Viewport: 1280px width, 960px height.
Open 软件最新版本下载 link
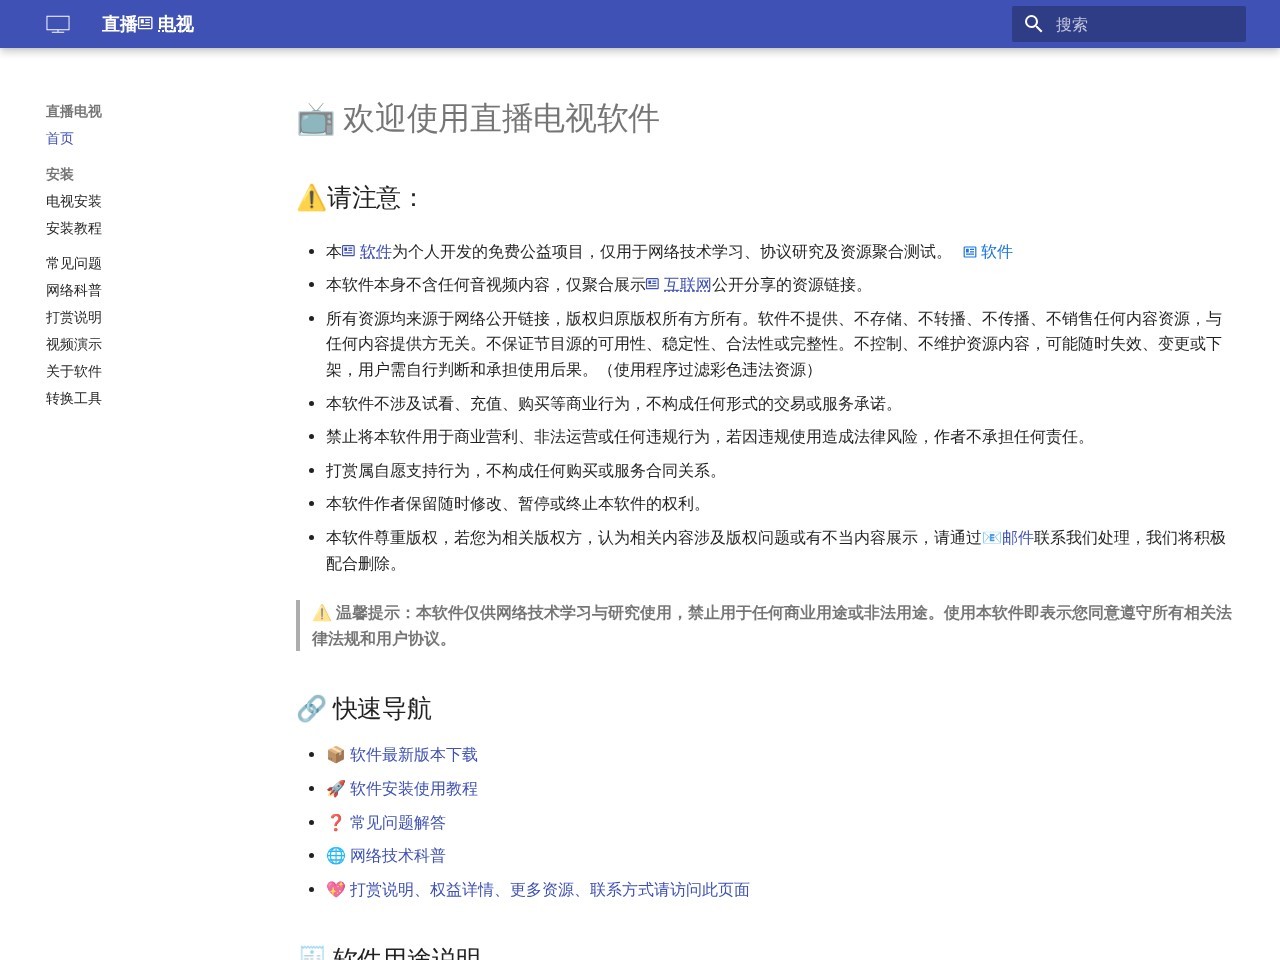(402, 755)
